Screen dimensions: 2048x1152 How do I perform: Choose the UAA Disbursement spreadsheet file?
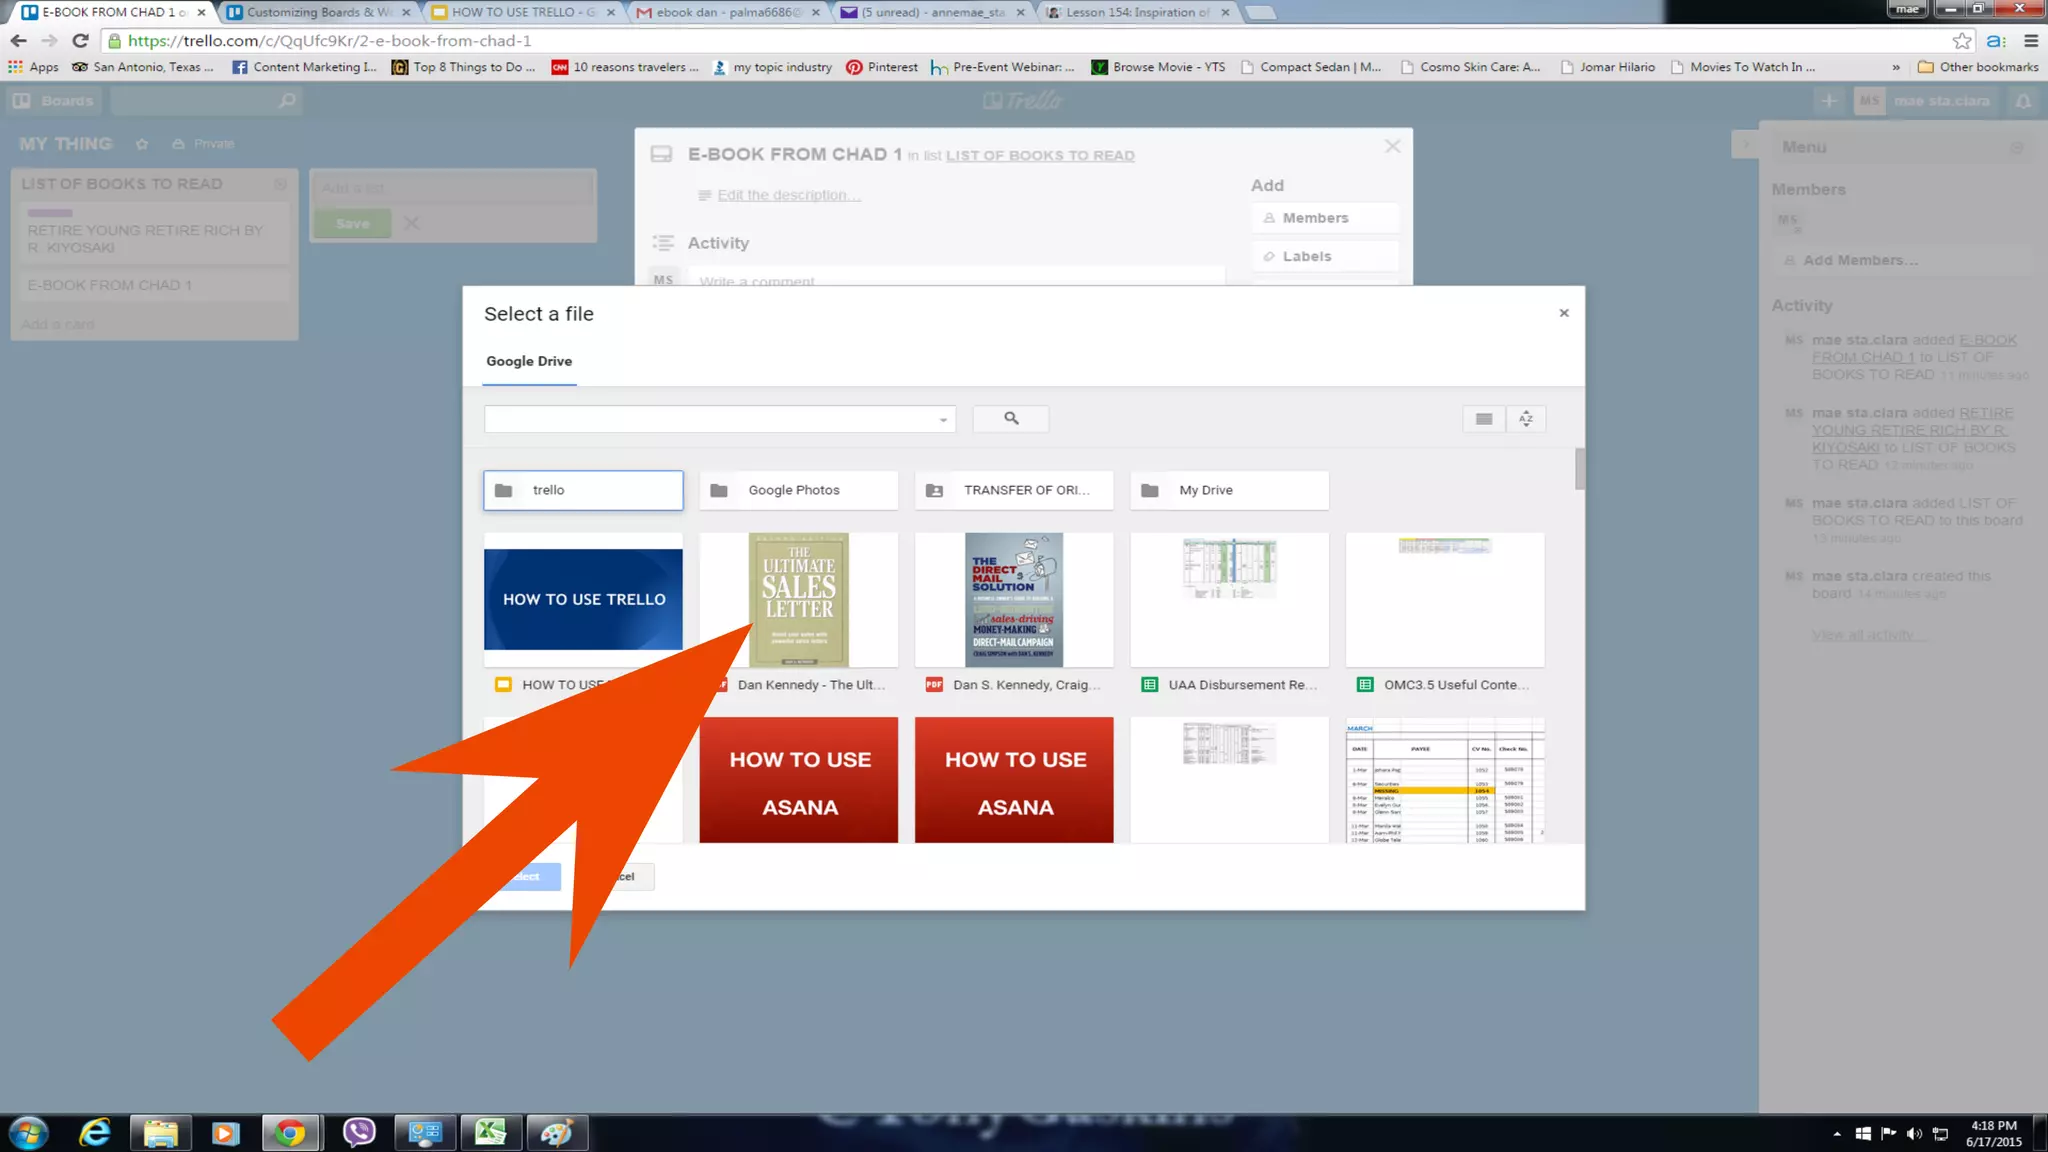tap(1229, 599)
